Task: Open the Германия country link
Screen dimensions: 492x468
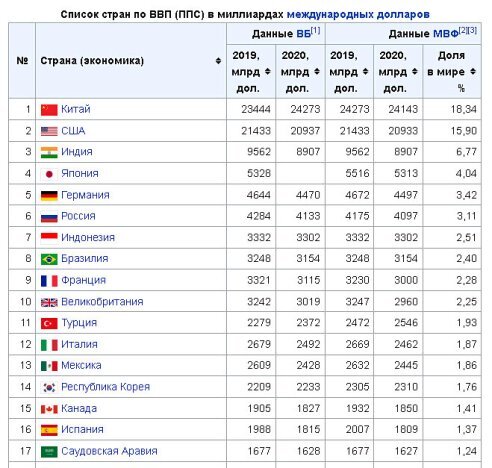Action: (x=85, y=195)
